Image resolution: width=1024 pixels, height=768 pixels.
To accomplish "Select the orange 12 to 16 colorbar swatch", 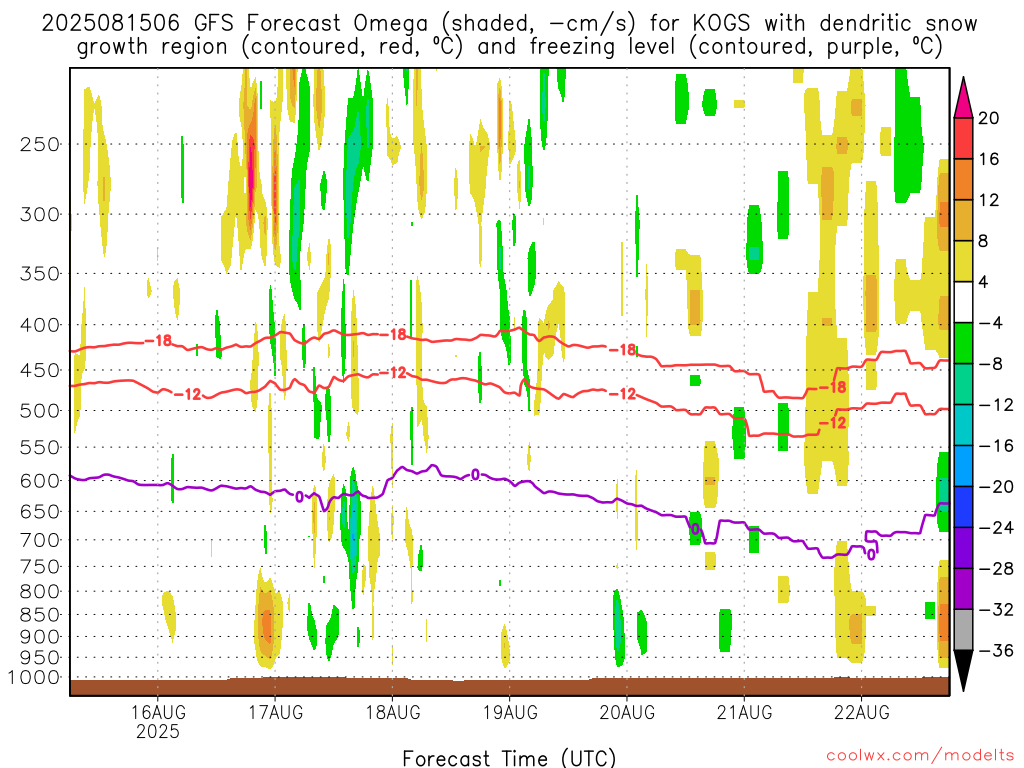I will click(x=963, y=180).
